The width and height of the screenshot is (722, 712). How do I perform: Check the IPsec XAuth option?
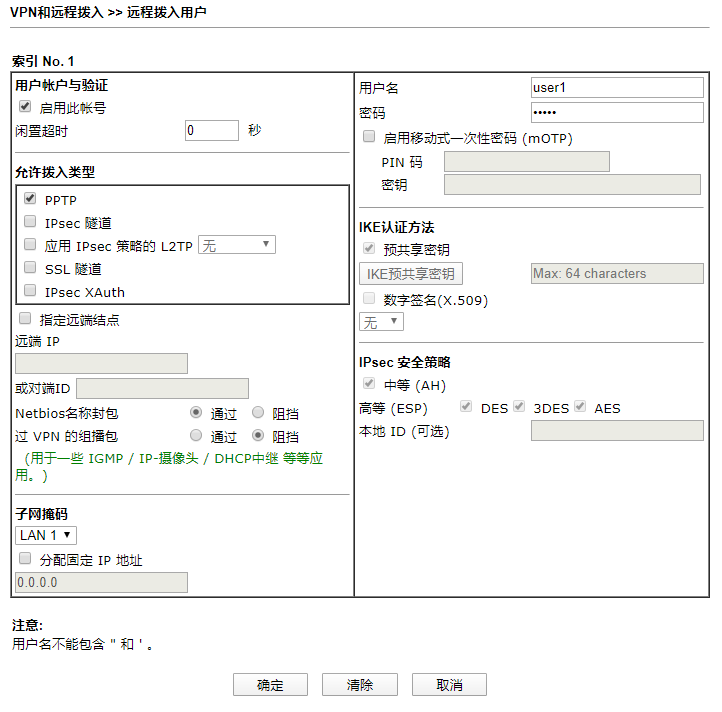[x=30, y=290]
